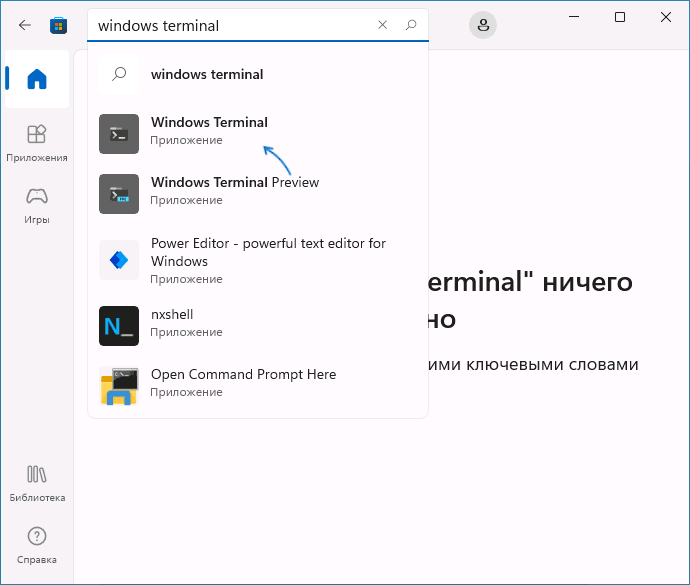
Task: Click nxshell app icon
Action: coord(119,326)
